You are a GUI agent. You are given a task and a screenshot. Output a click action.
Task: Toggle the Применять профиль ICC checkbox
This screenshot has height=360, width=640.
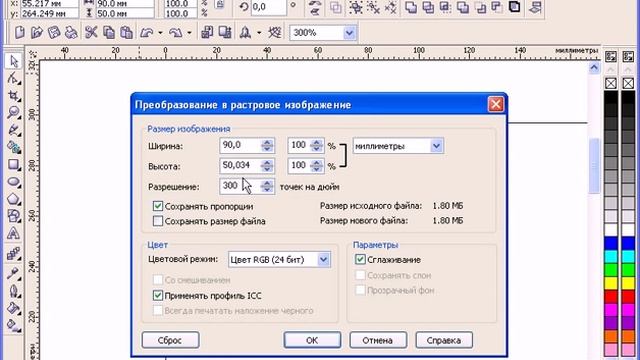coord(158,296)
